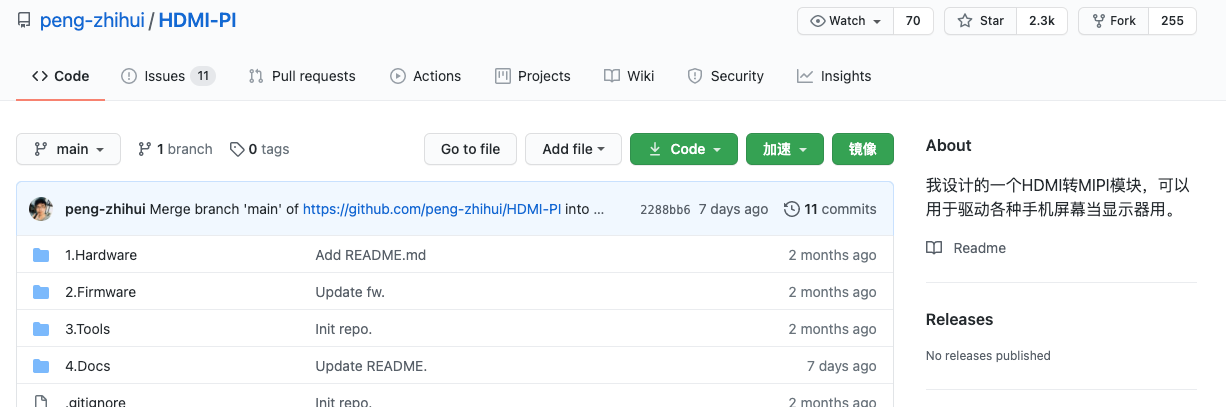Open the Watch notifications dropdown
This screenshot has width=1226, height=407.
[845, 21]
